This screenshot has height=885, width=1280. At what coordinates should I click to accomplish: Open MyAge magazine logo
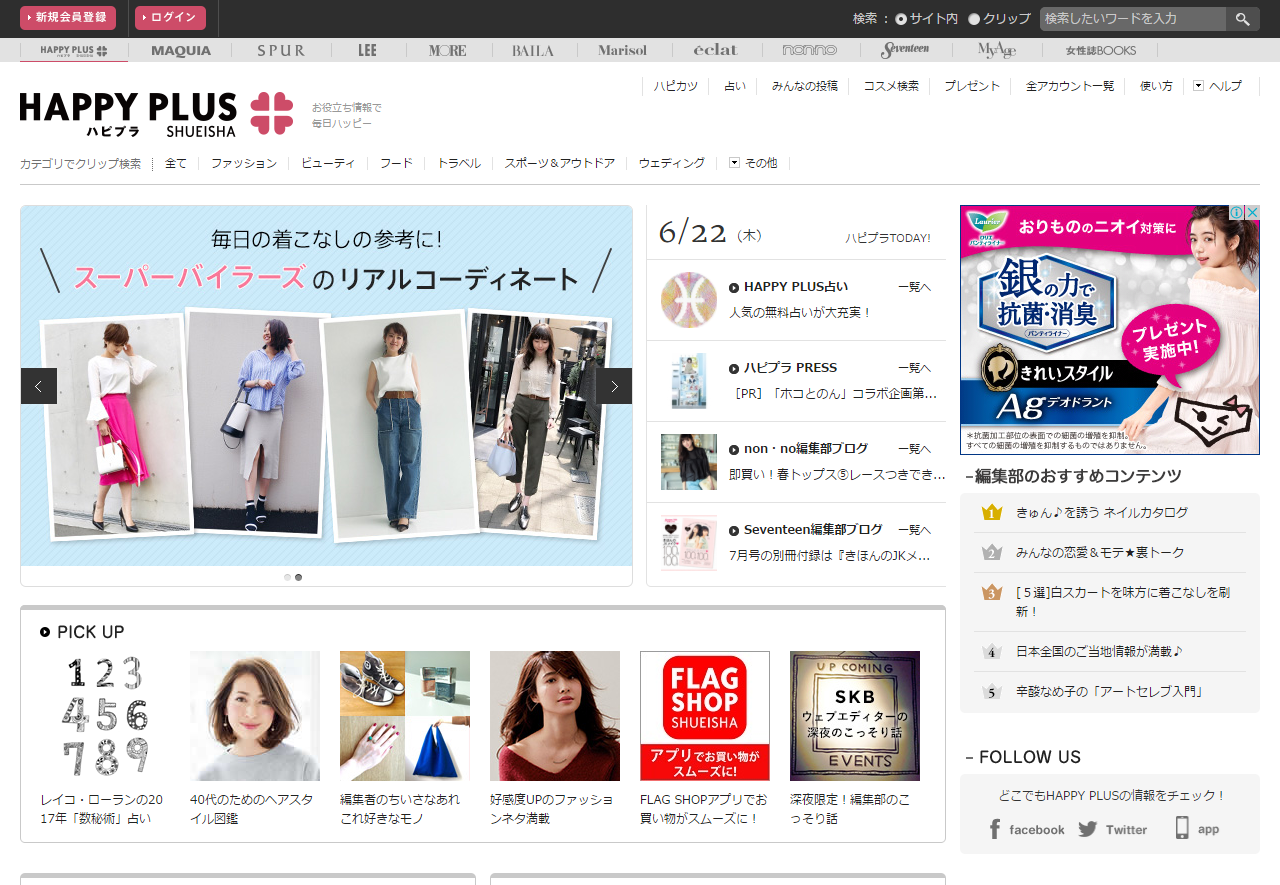coord(996,50)
